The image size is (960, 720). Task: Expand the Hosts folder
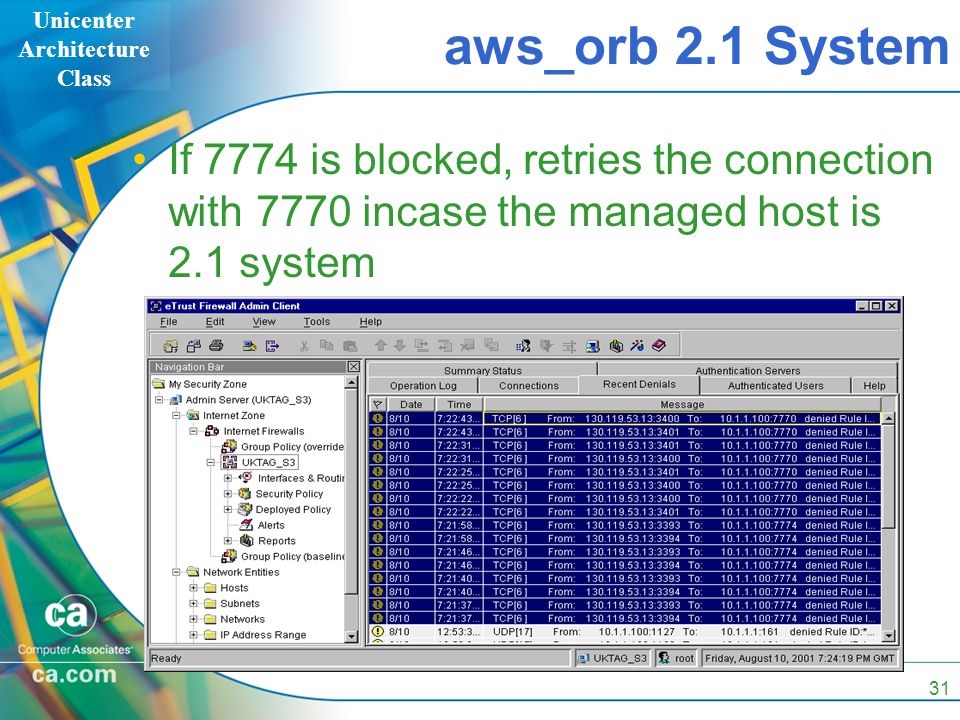pyautogui.click(x=193, y=588)
